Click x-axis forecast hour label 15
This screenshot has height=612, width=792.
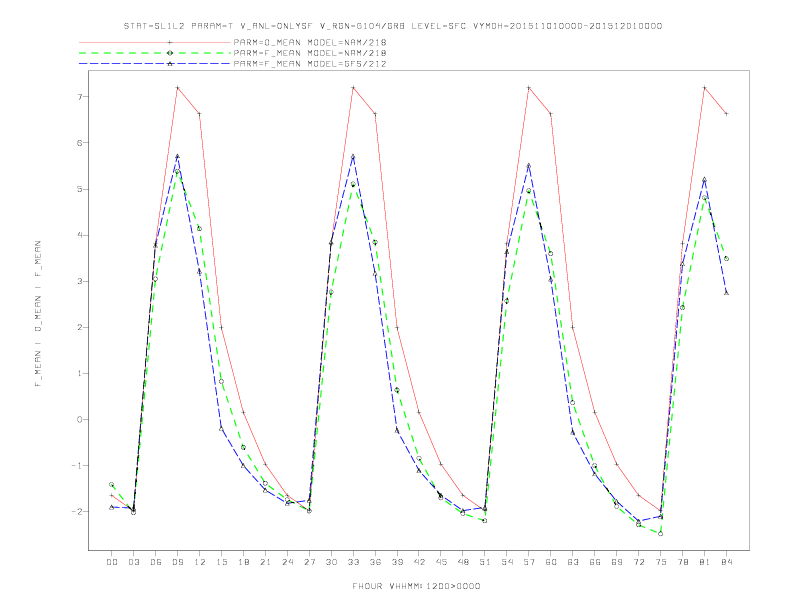pyautogui.click(x=221, y=562)
